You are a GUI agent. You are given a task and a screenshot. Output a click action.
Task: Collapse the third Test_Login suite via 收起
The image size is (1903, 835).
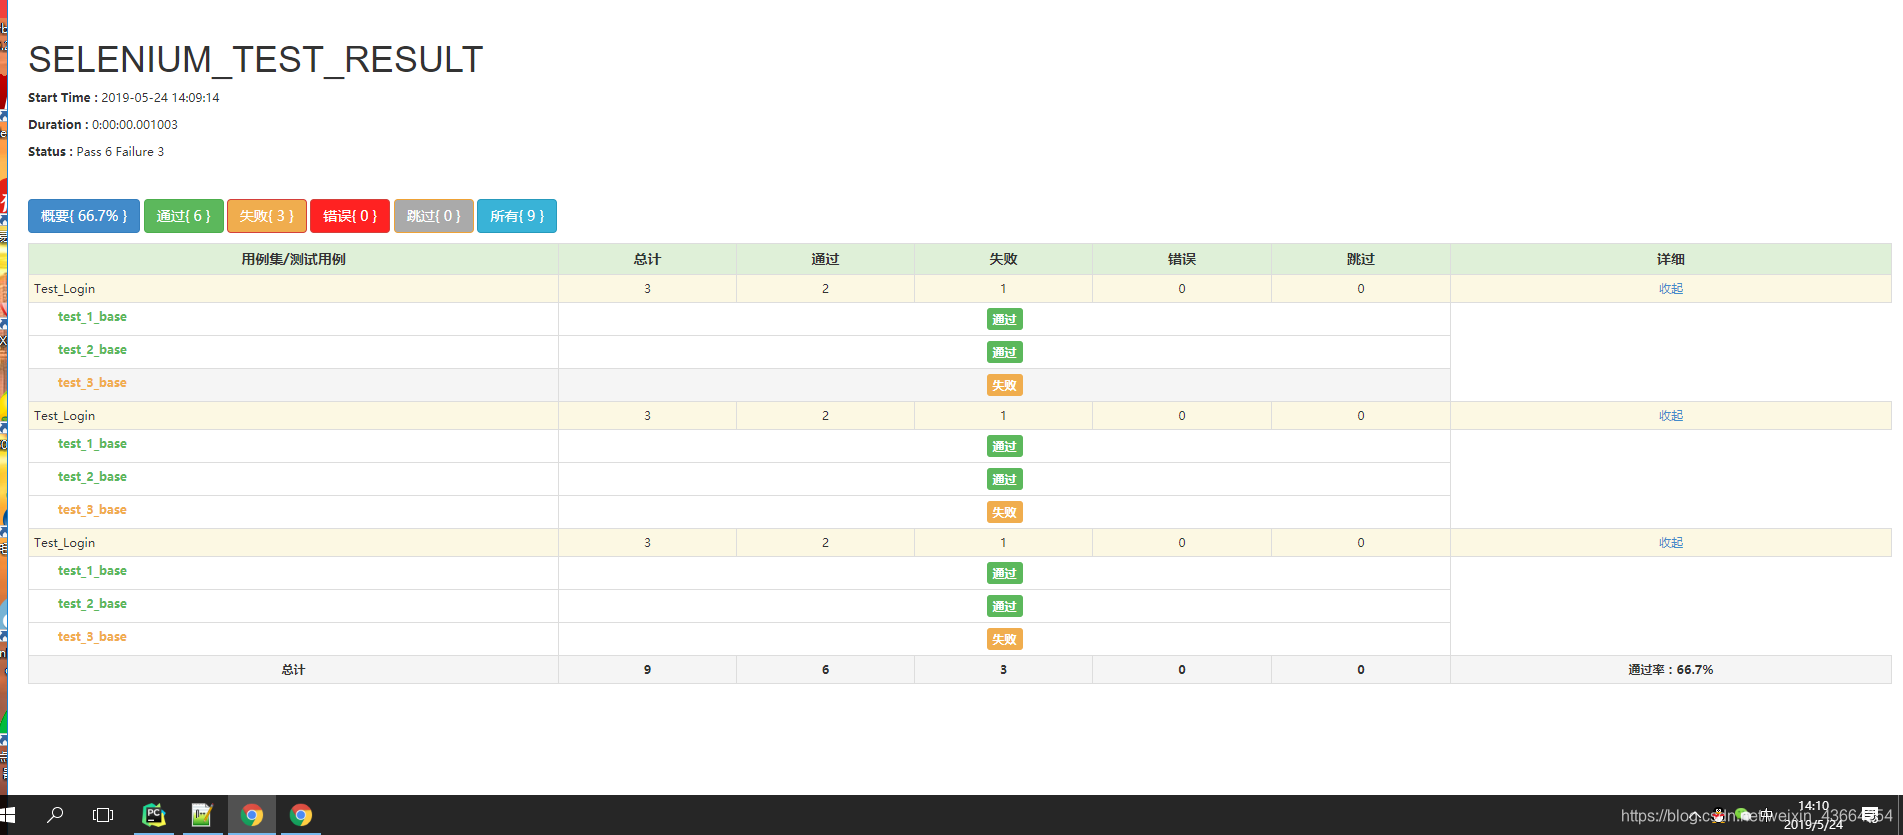point(1671,543)
